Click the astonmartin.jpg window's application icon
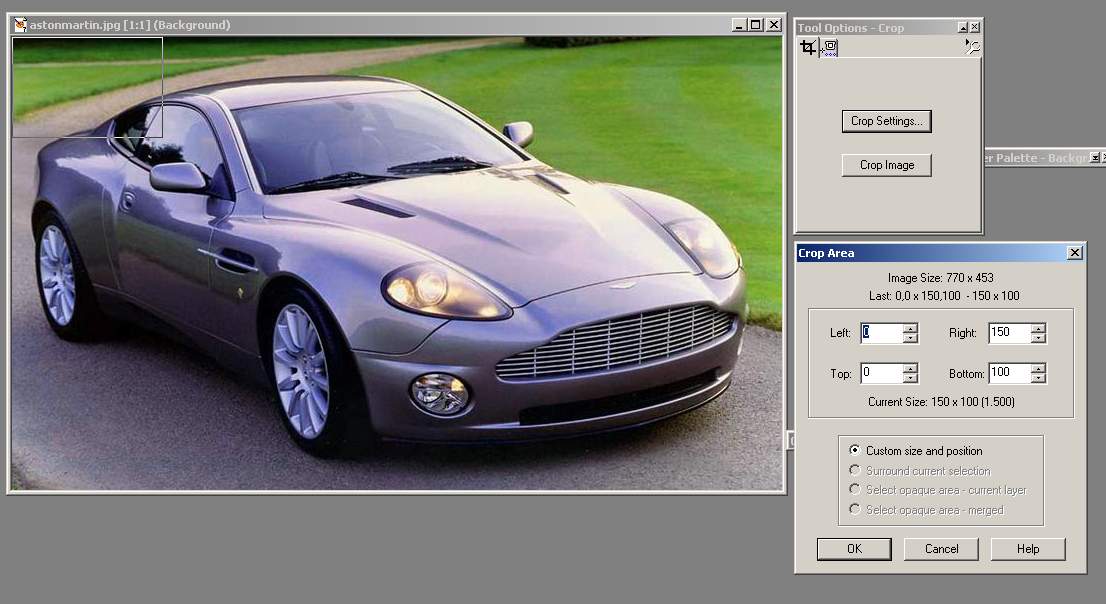1106x604 pixels. [20, 25]
